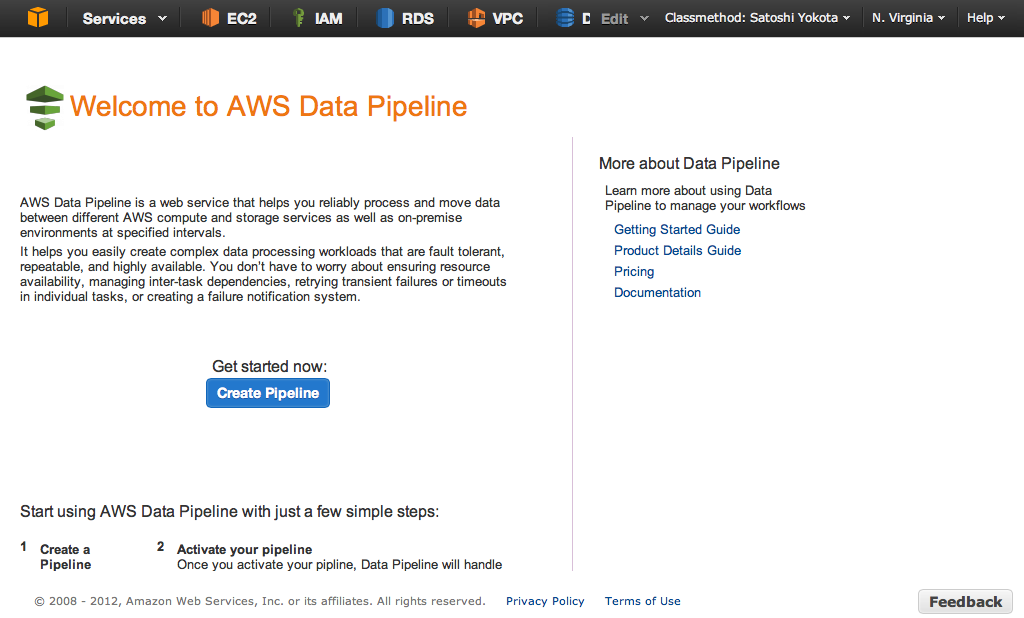Open the N. Virginia region selector

(907, 17)
